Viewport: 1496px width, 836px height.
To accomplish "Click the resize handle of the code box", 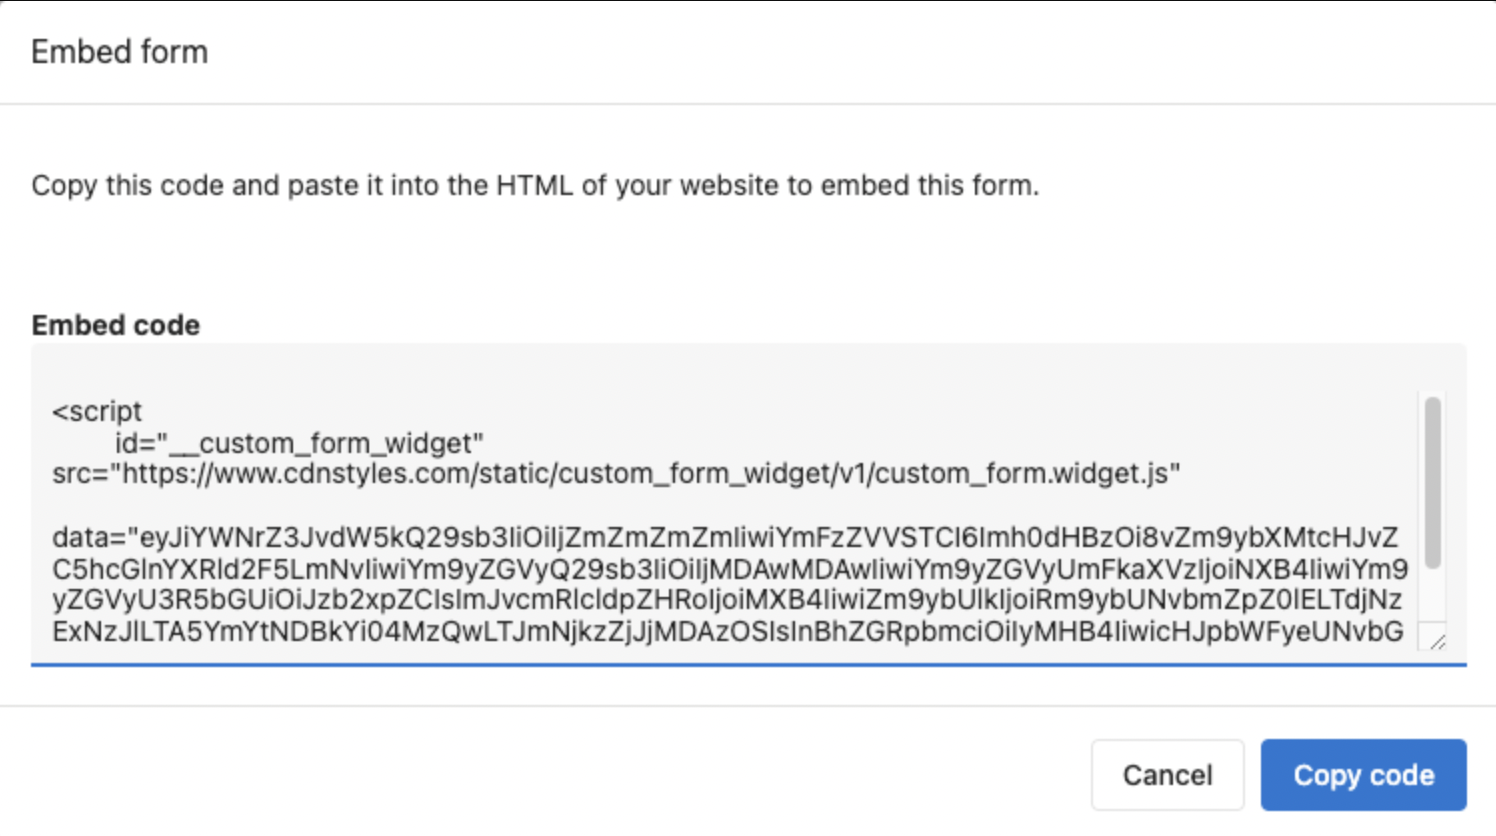I will coord(1437,642).
